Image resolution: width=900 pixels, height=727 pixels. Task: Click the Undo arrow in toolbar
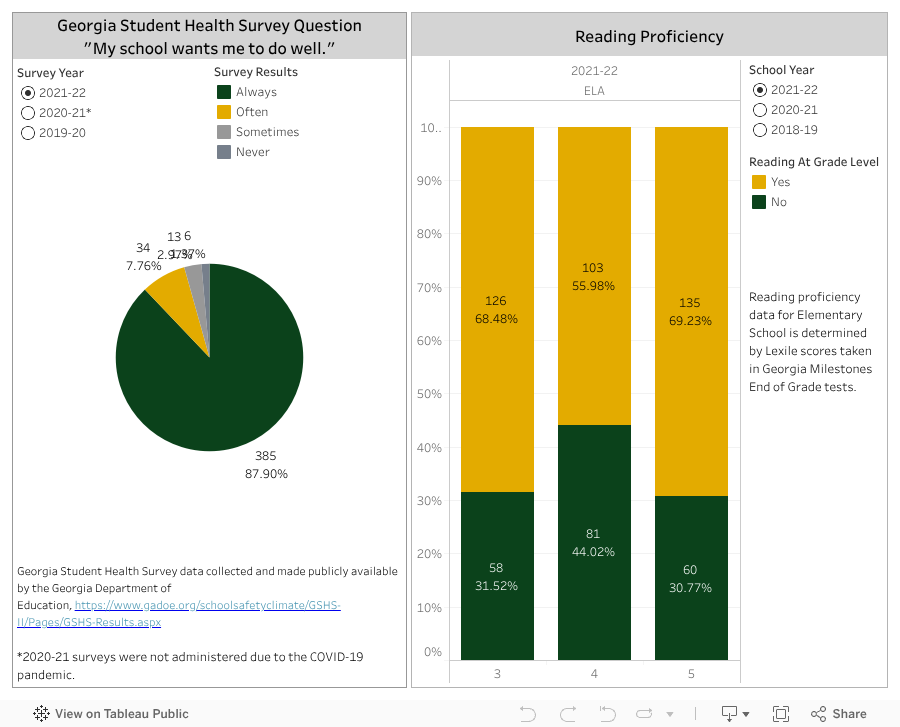528,713
